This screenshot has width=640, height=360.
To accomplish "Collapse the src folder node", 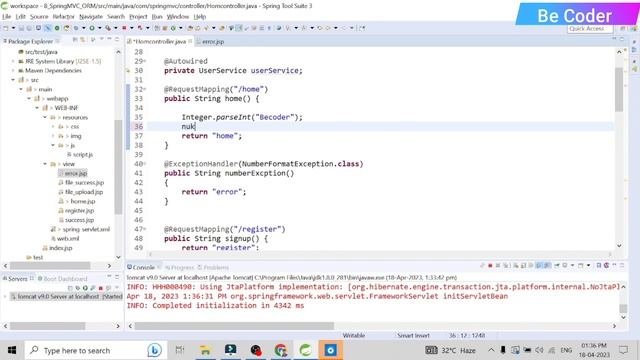I will click(x=13, y=80).
